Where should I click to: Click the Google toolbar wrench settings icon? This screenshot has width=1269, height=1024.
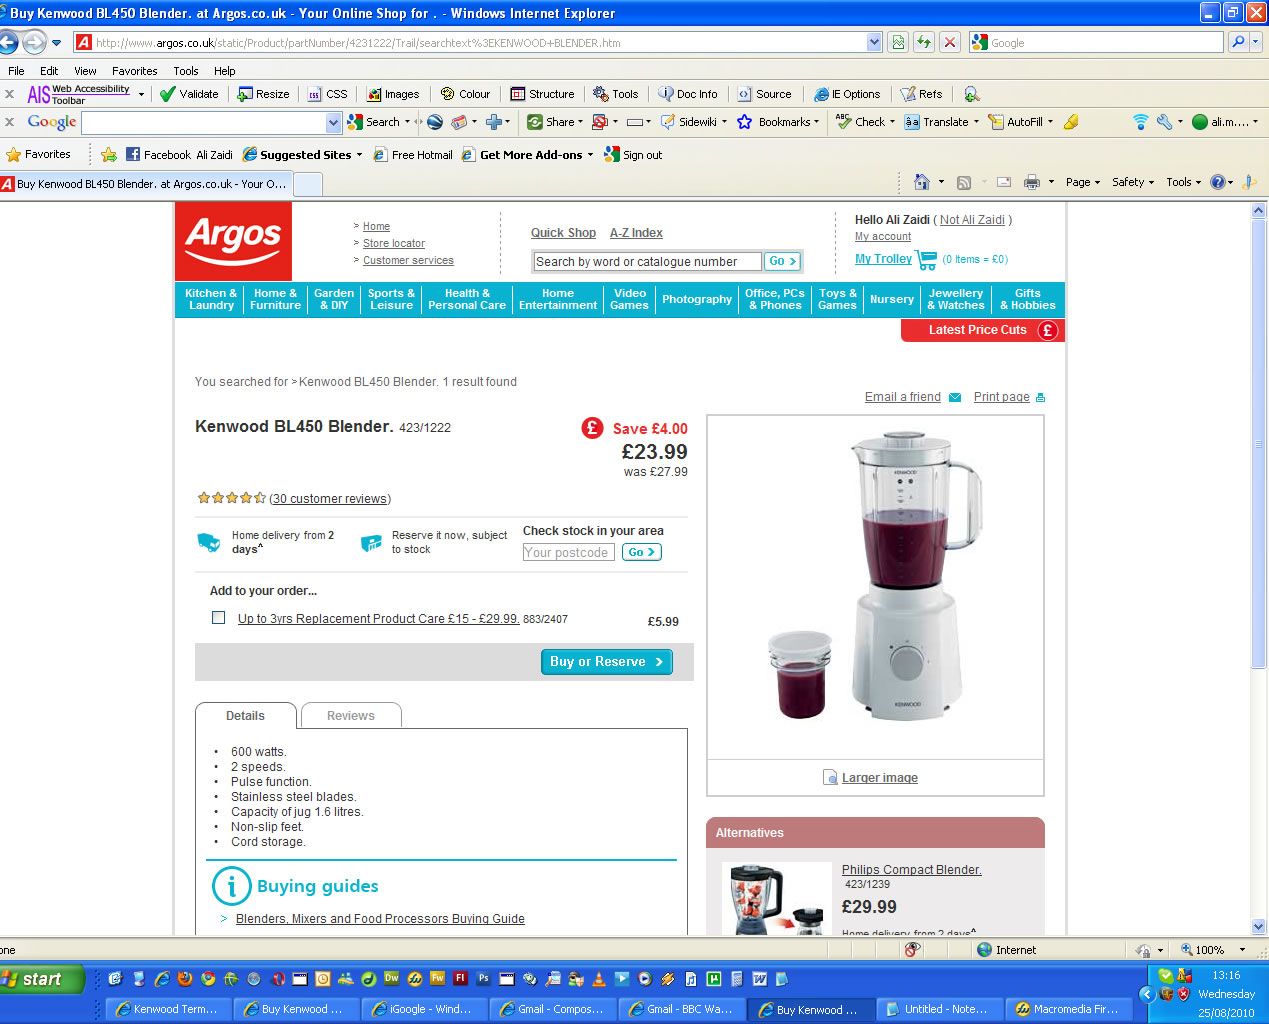pos(1164,122)
